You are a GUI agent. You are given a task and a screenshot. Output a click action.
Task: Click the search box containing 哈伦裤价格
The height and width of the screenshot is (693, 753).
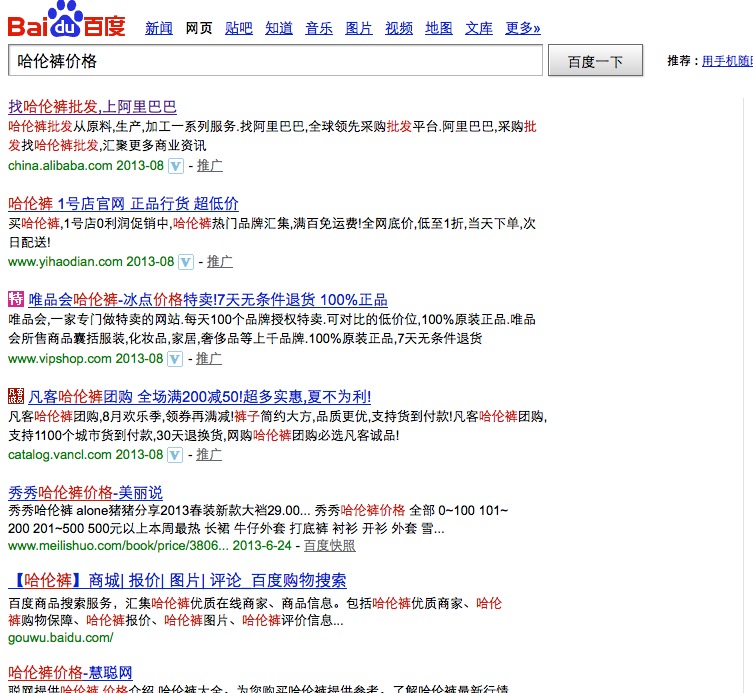[275, 61]
